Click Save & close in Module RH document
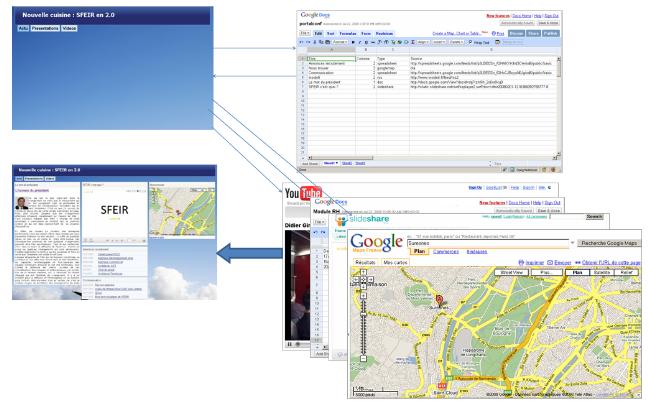Viewport: 648px width, 406px height. (549, 210)
